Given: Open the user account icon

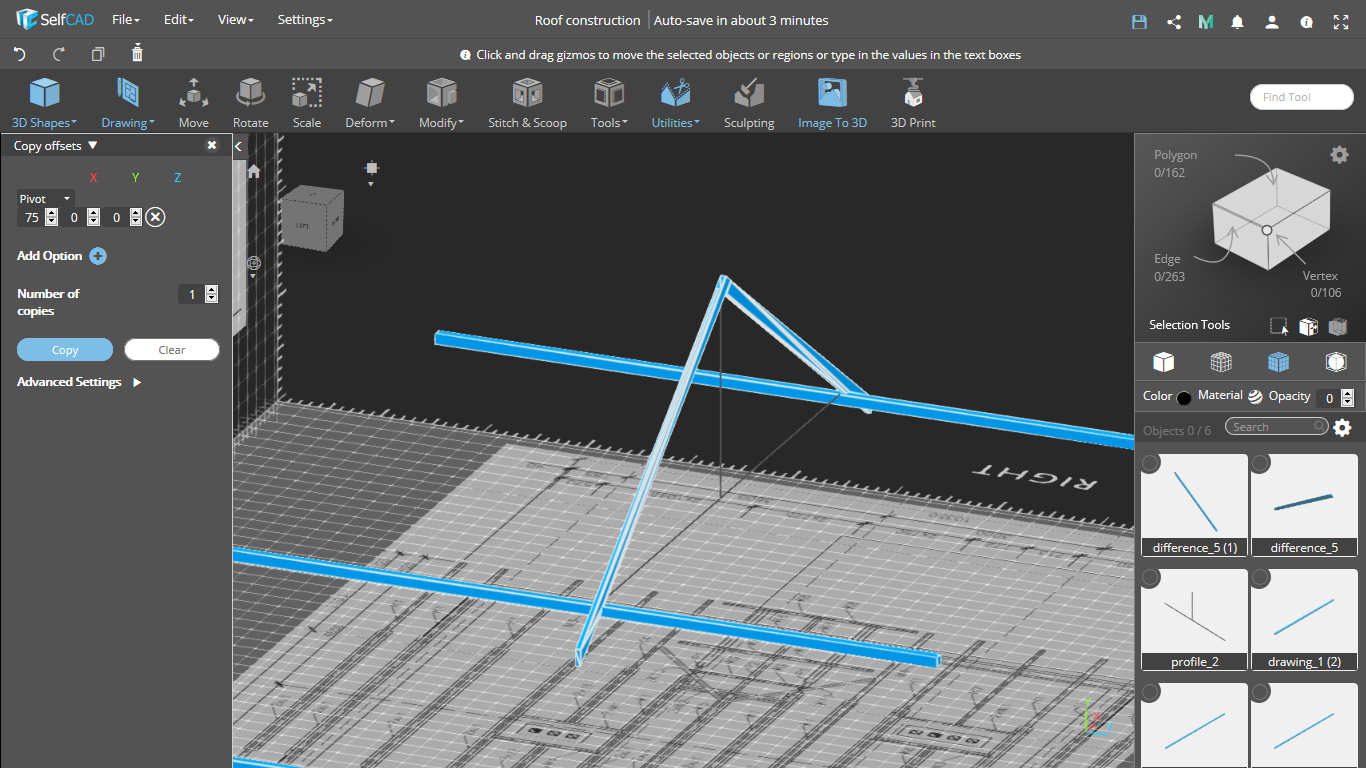Looking at the screenshot, I should [x=1272, y=21].
